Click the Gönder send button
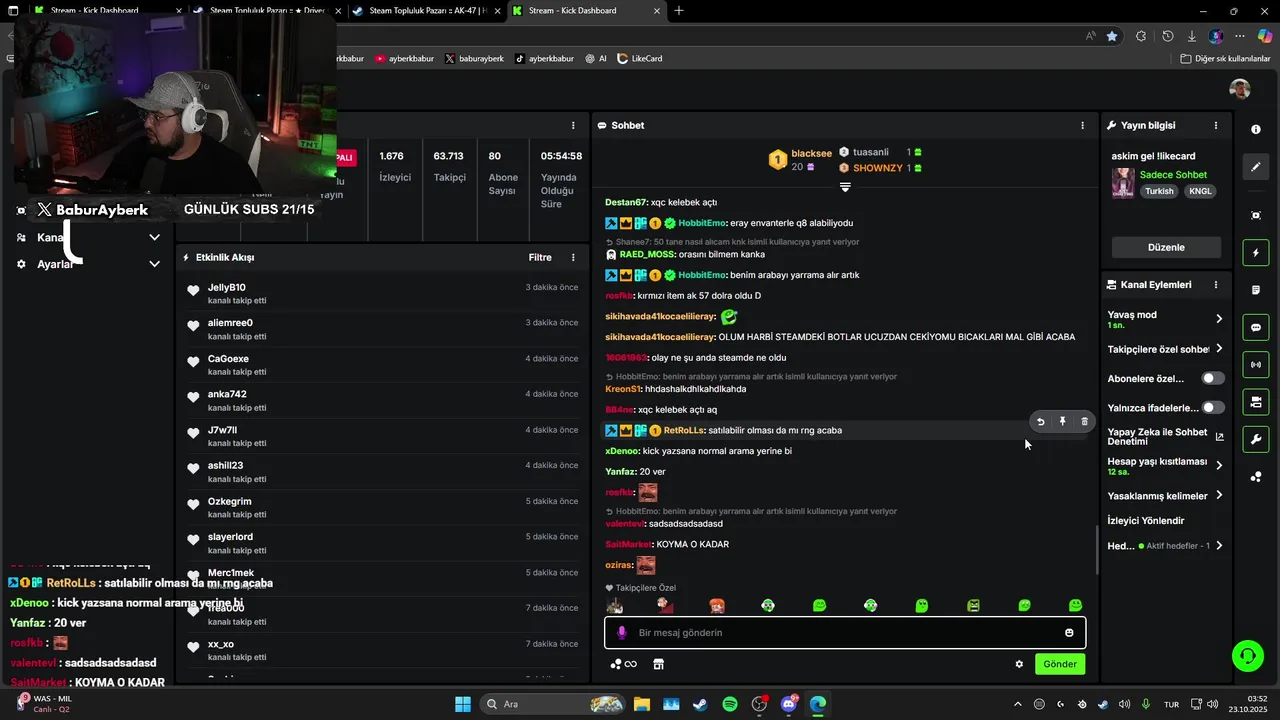 click(1060, 664)
